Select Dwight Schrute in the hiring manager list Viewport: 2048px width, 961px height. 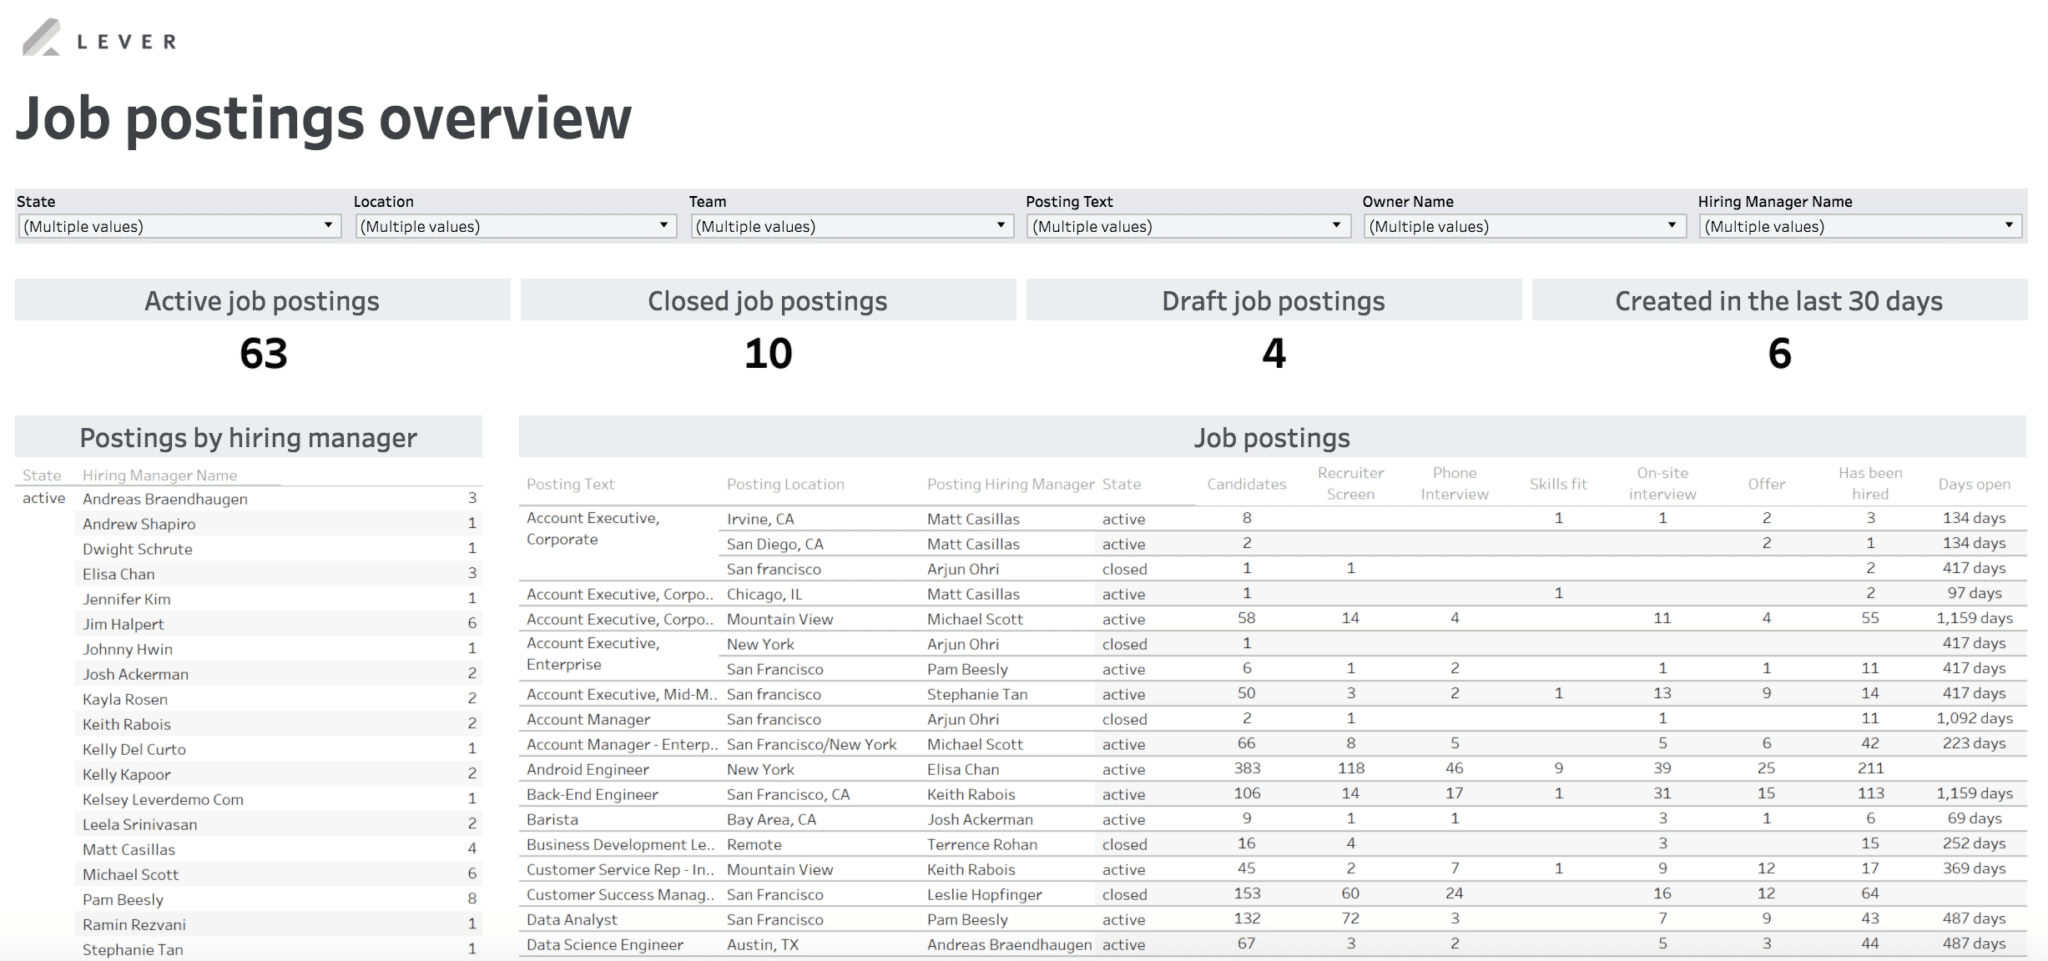pyautogui.click(x=137, y=548)
